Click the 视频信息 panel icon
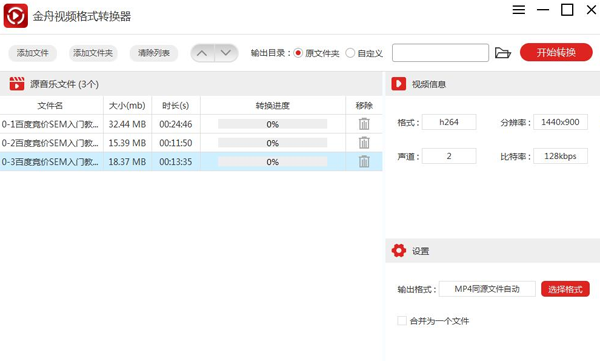Image resolution: width=600 pixels, height=361 pixels. click(399, 83)
